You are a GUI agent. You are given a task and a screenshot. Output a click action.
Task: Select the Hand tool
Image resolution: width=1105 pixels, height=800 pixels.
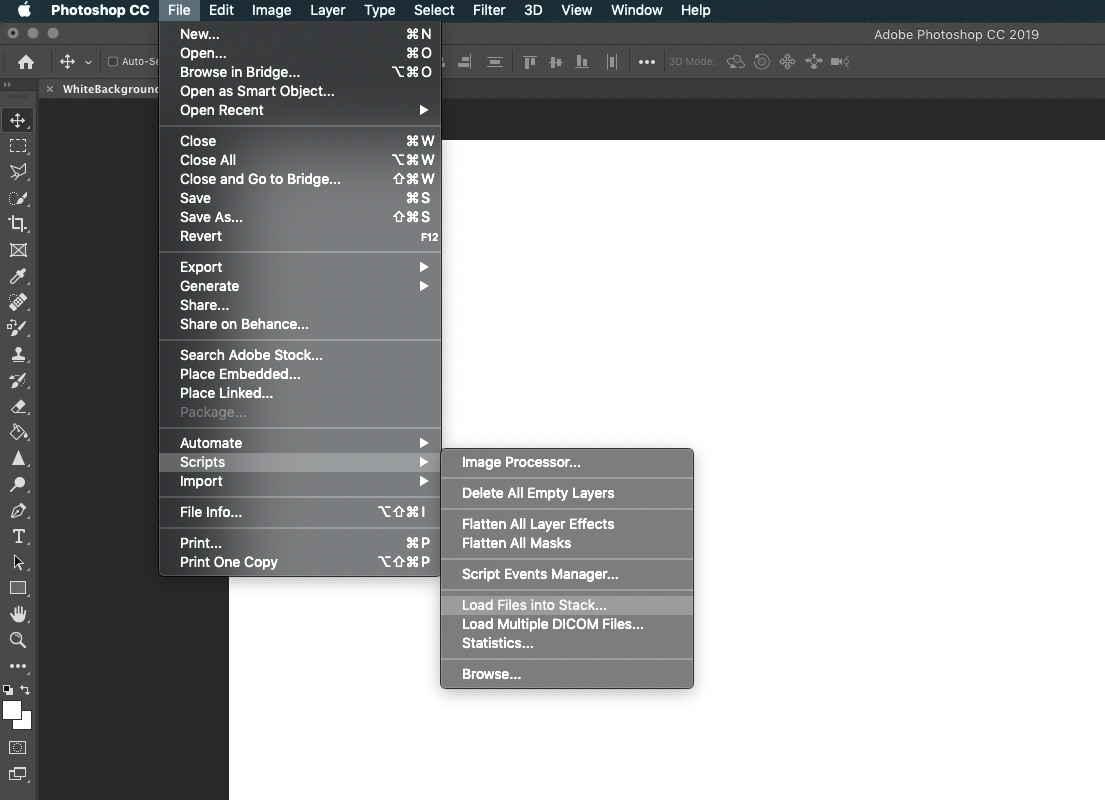[x=18, y=615]
